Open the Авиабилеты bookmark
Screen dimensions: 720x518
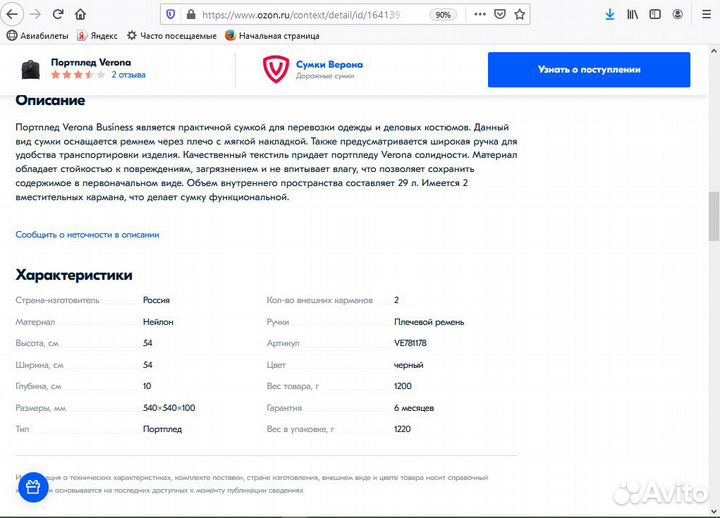(x=39, y=35)
